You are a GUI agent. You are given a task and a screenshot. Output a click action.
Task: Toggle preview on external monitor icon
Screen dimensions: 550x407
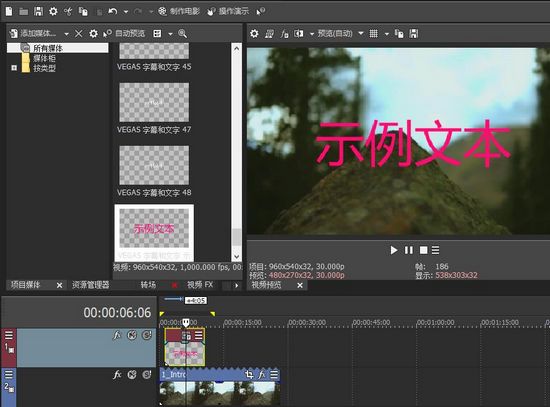269,34
